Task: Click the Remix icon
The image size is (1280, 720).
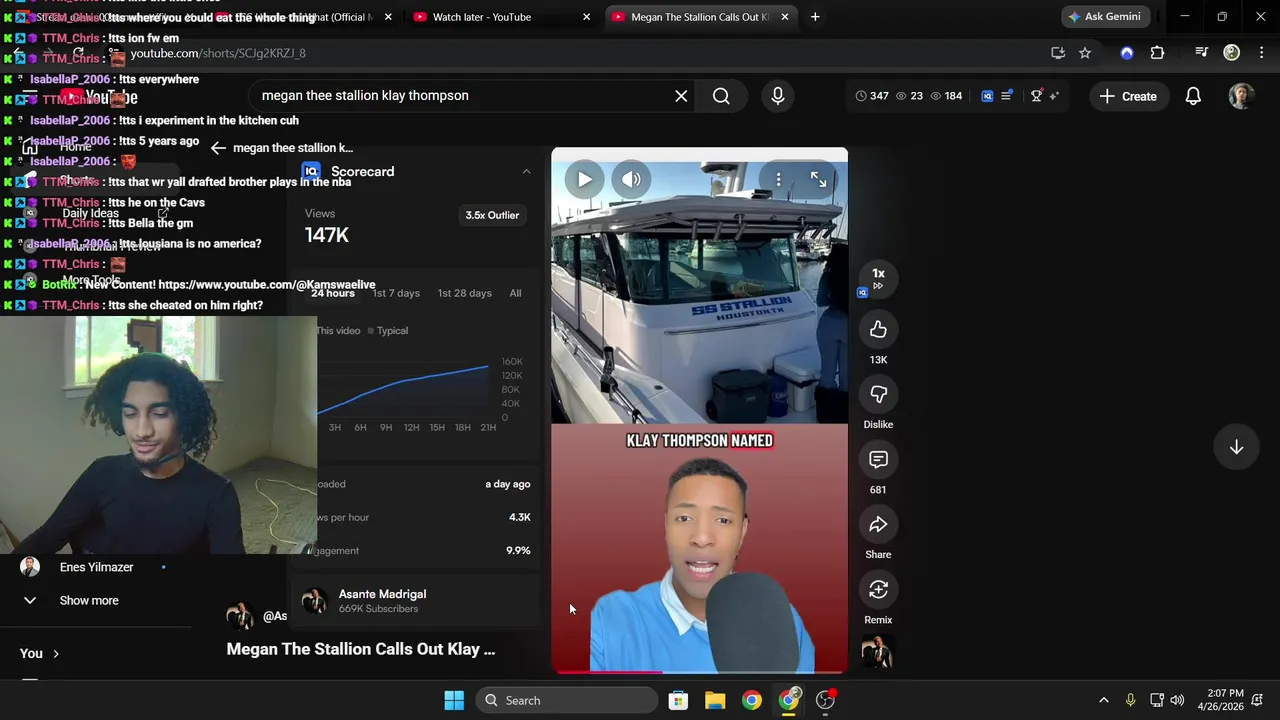Action: 878,590
